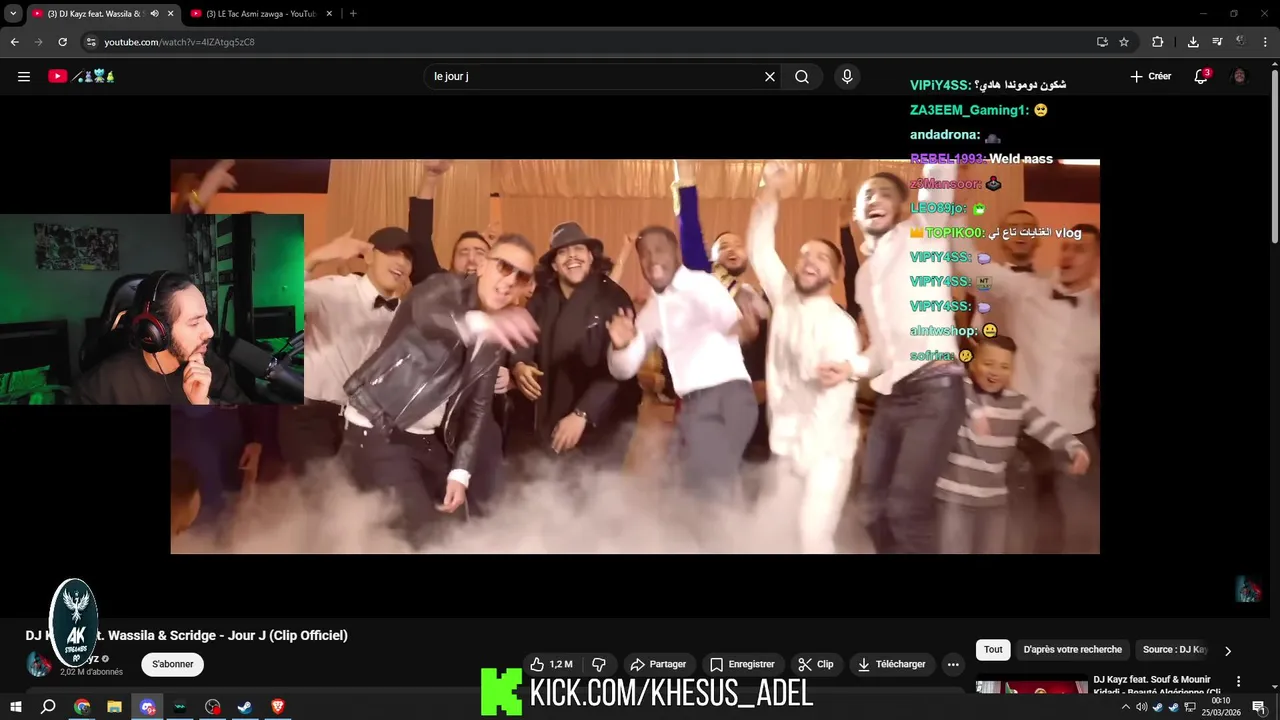The width and height of the screenshot is (1280, 720).
Task: Open the DJ Kayz channel avatar
Action: [x=38, y=664]
